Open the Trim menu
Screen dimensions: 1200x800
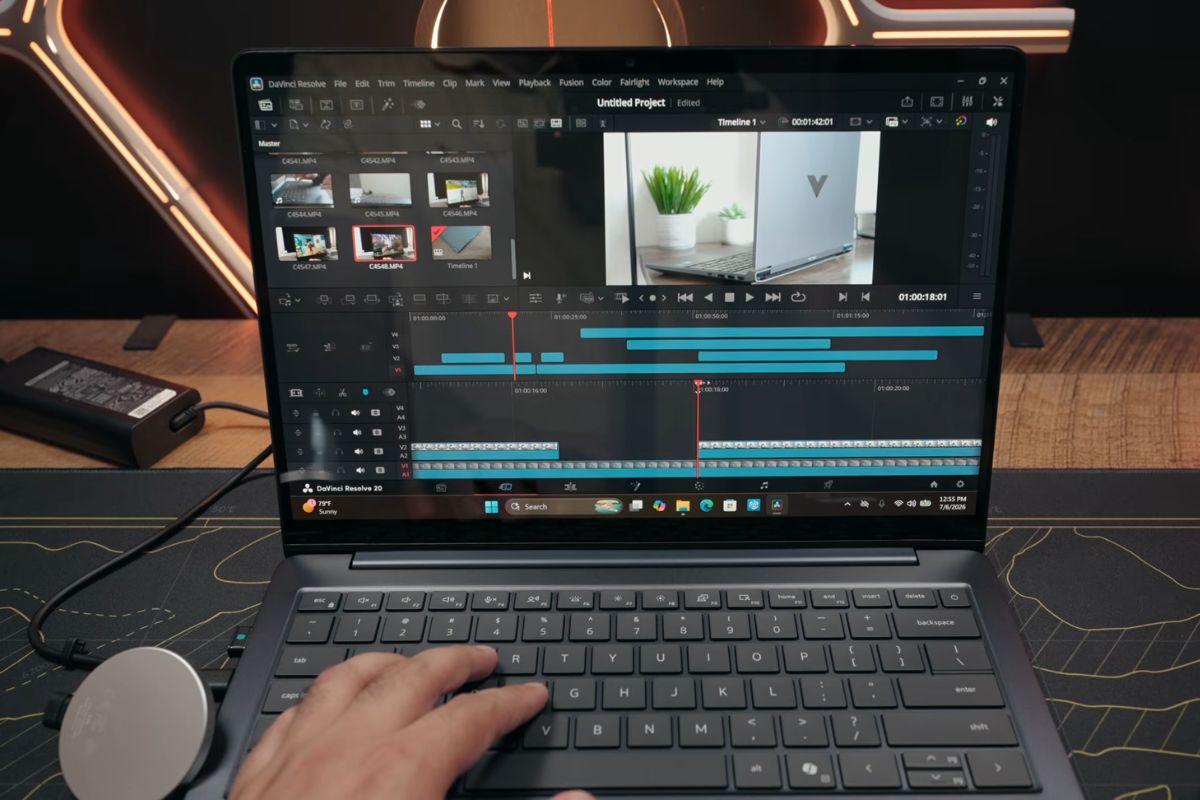(x=386, y=83)
